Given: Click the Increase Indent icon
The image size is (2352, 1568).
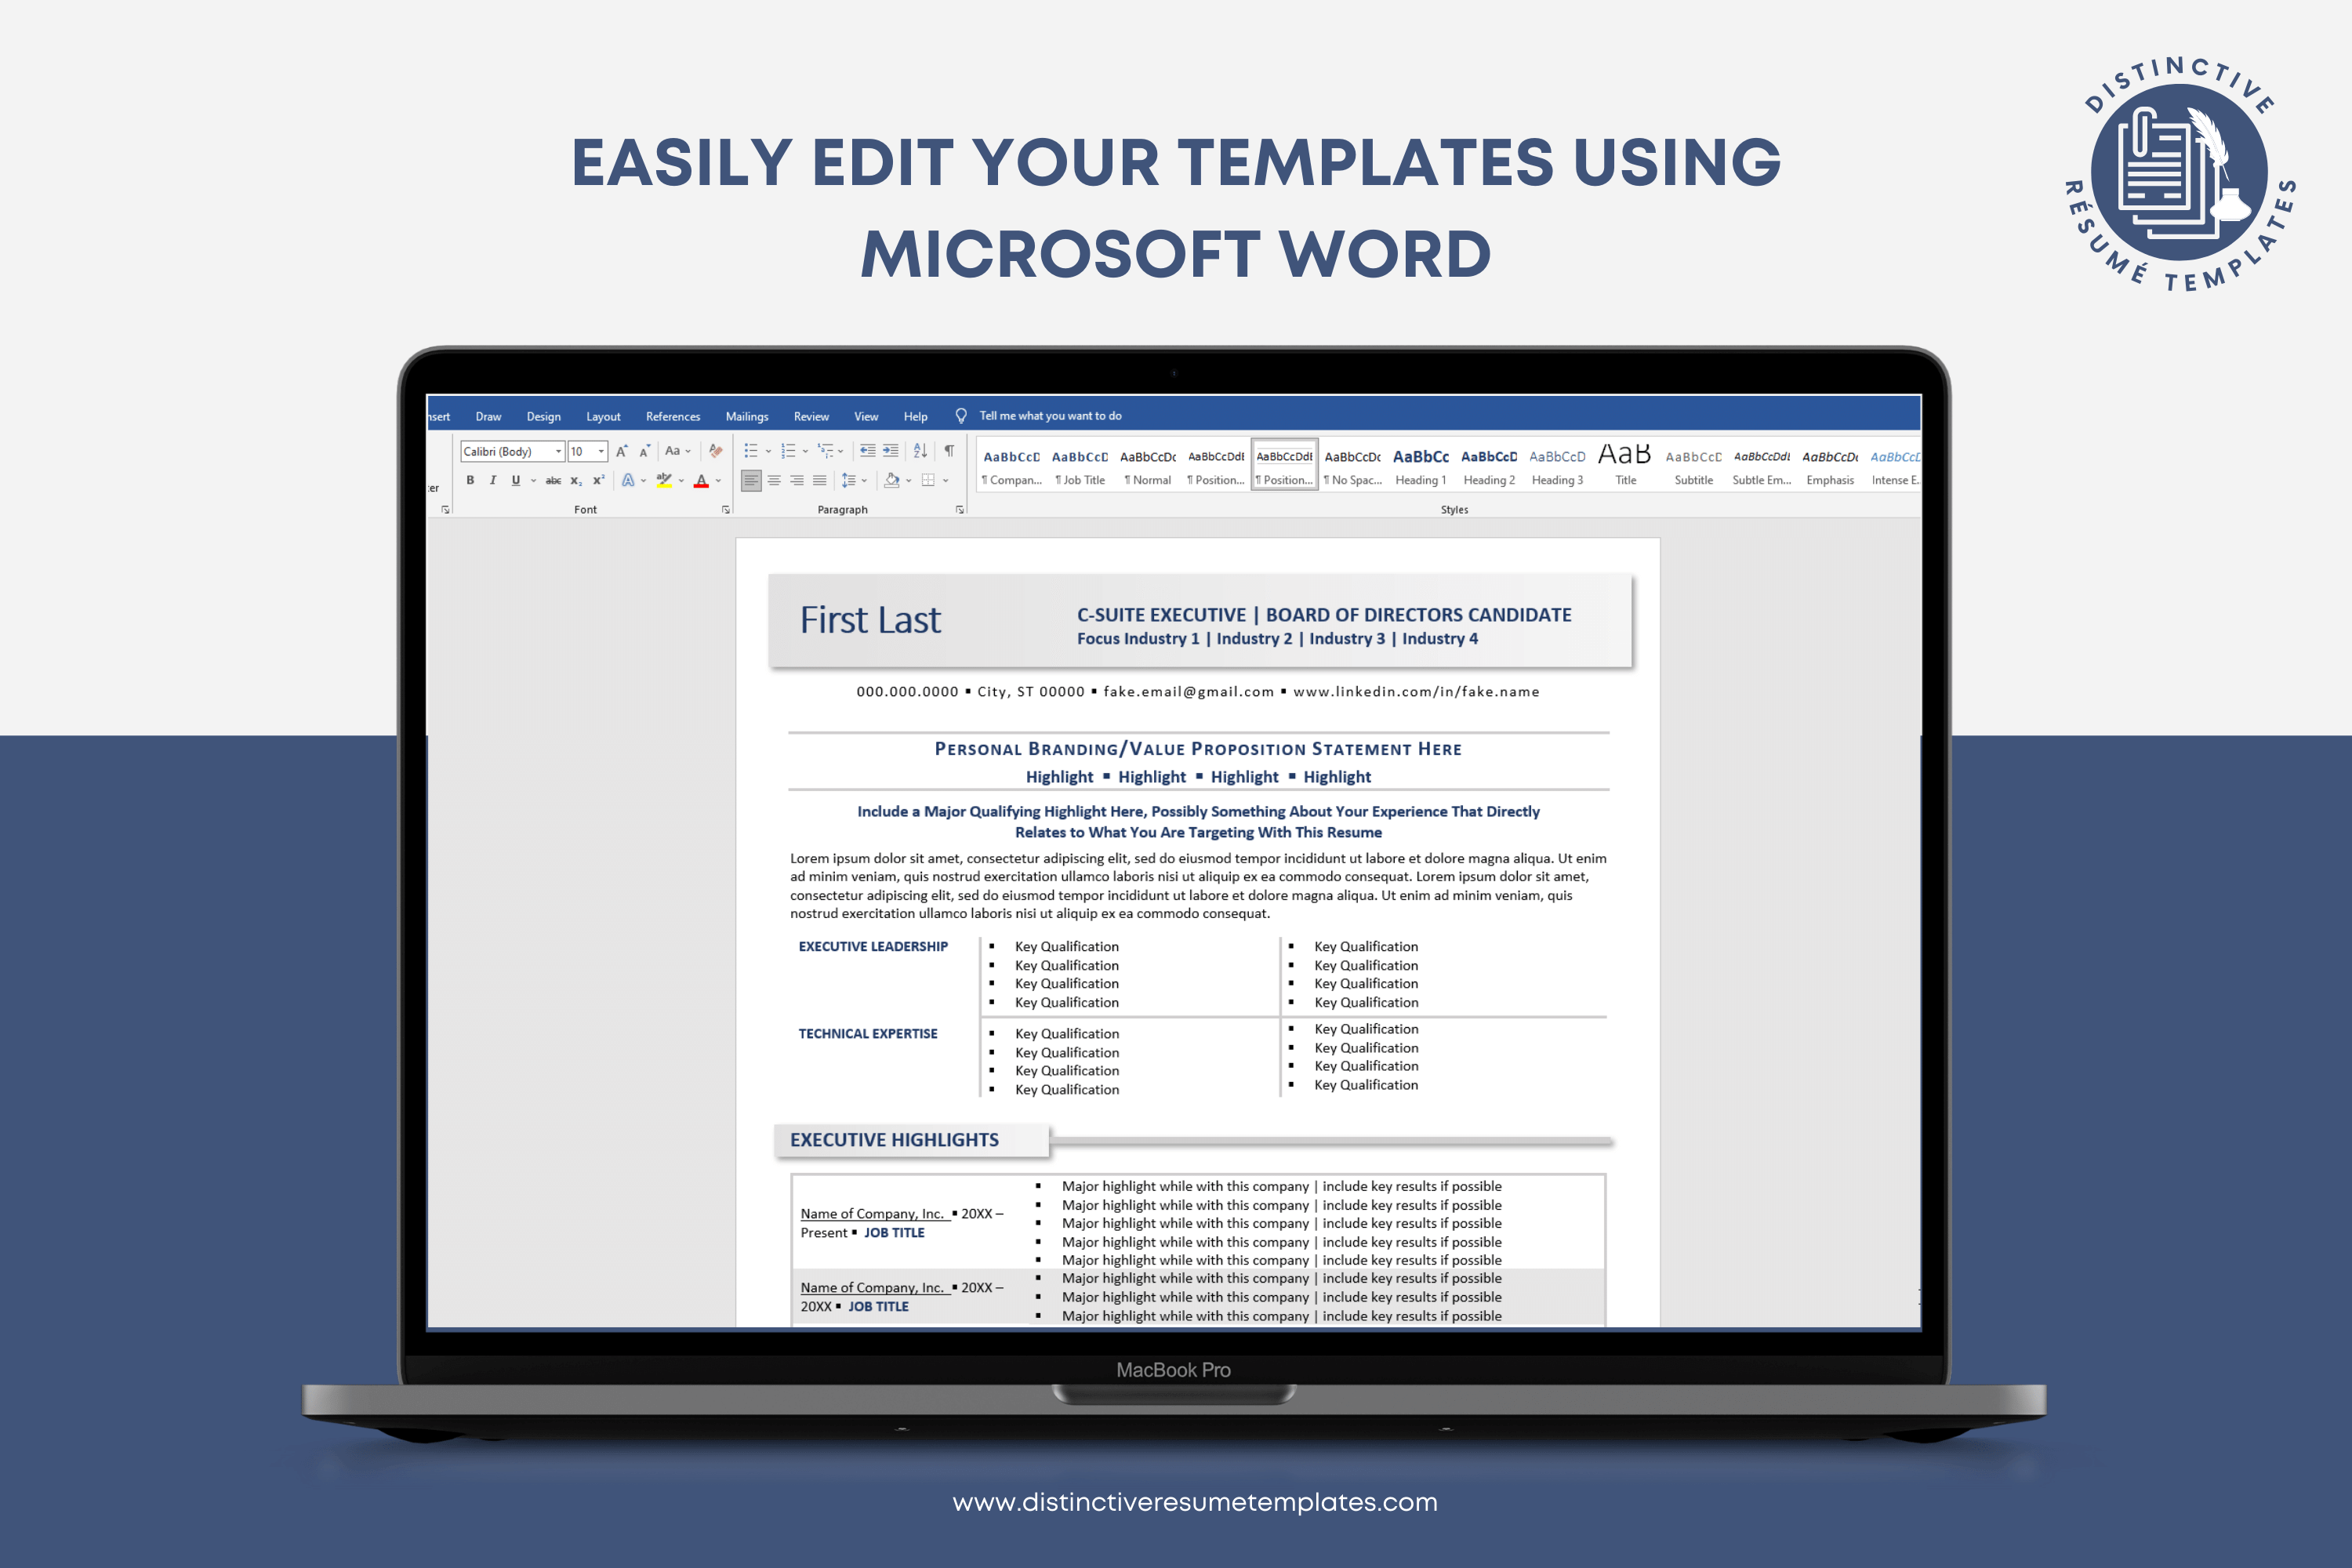Looking at the screenshot, I should pyautogui.click(x=890, y=451).
